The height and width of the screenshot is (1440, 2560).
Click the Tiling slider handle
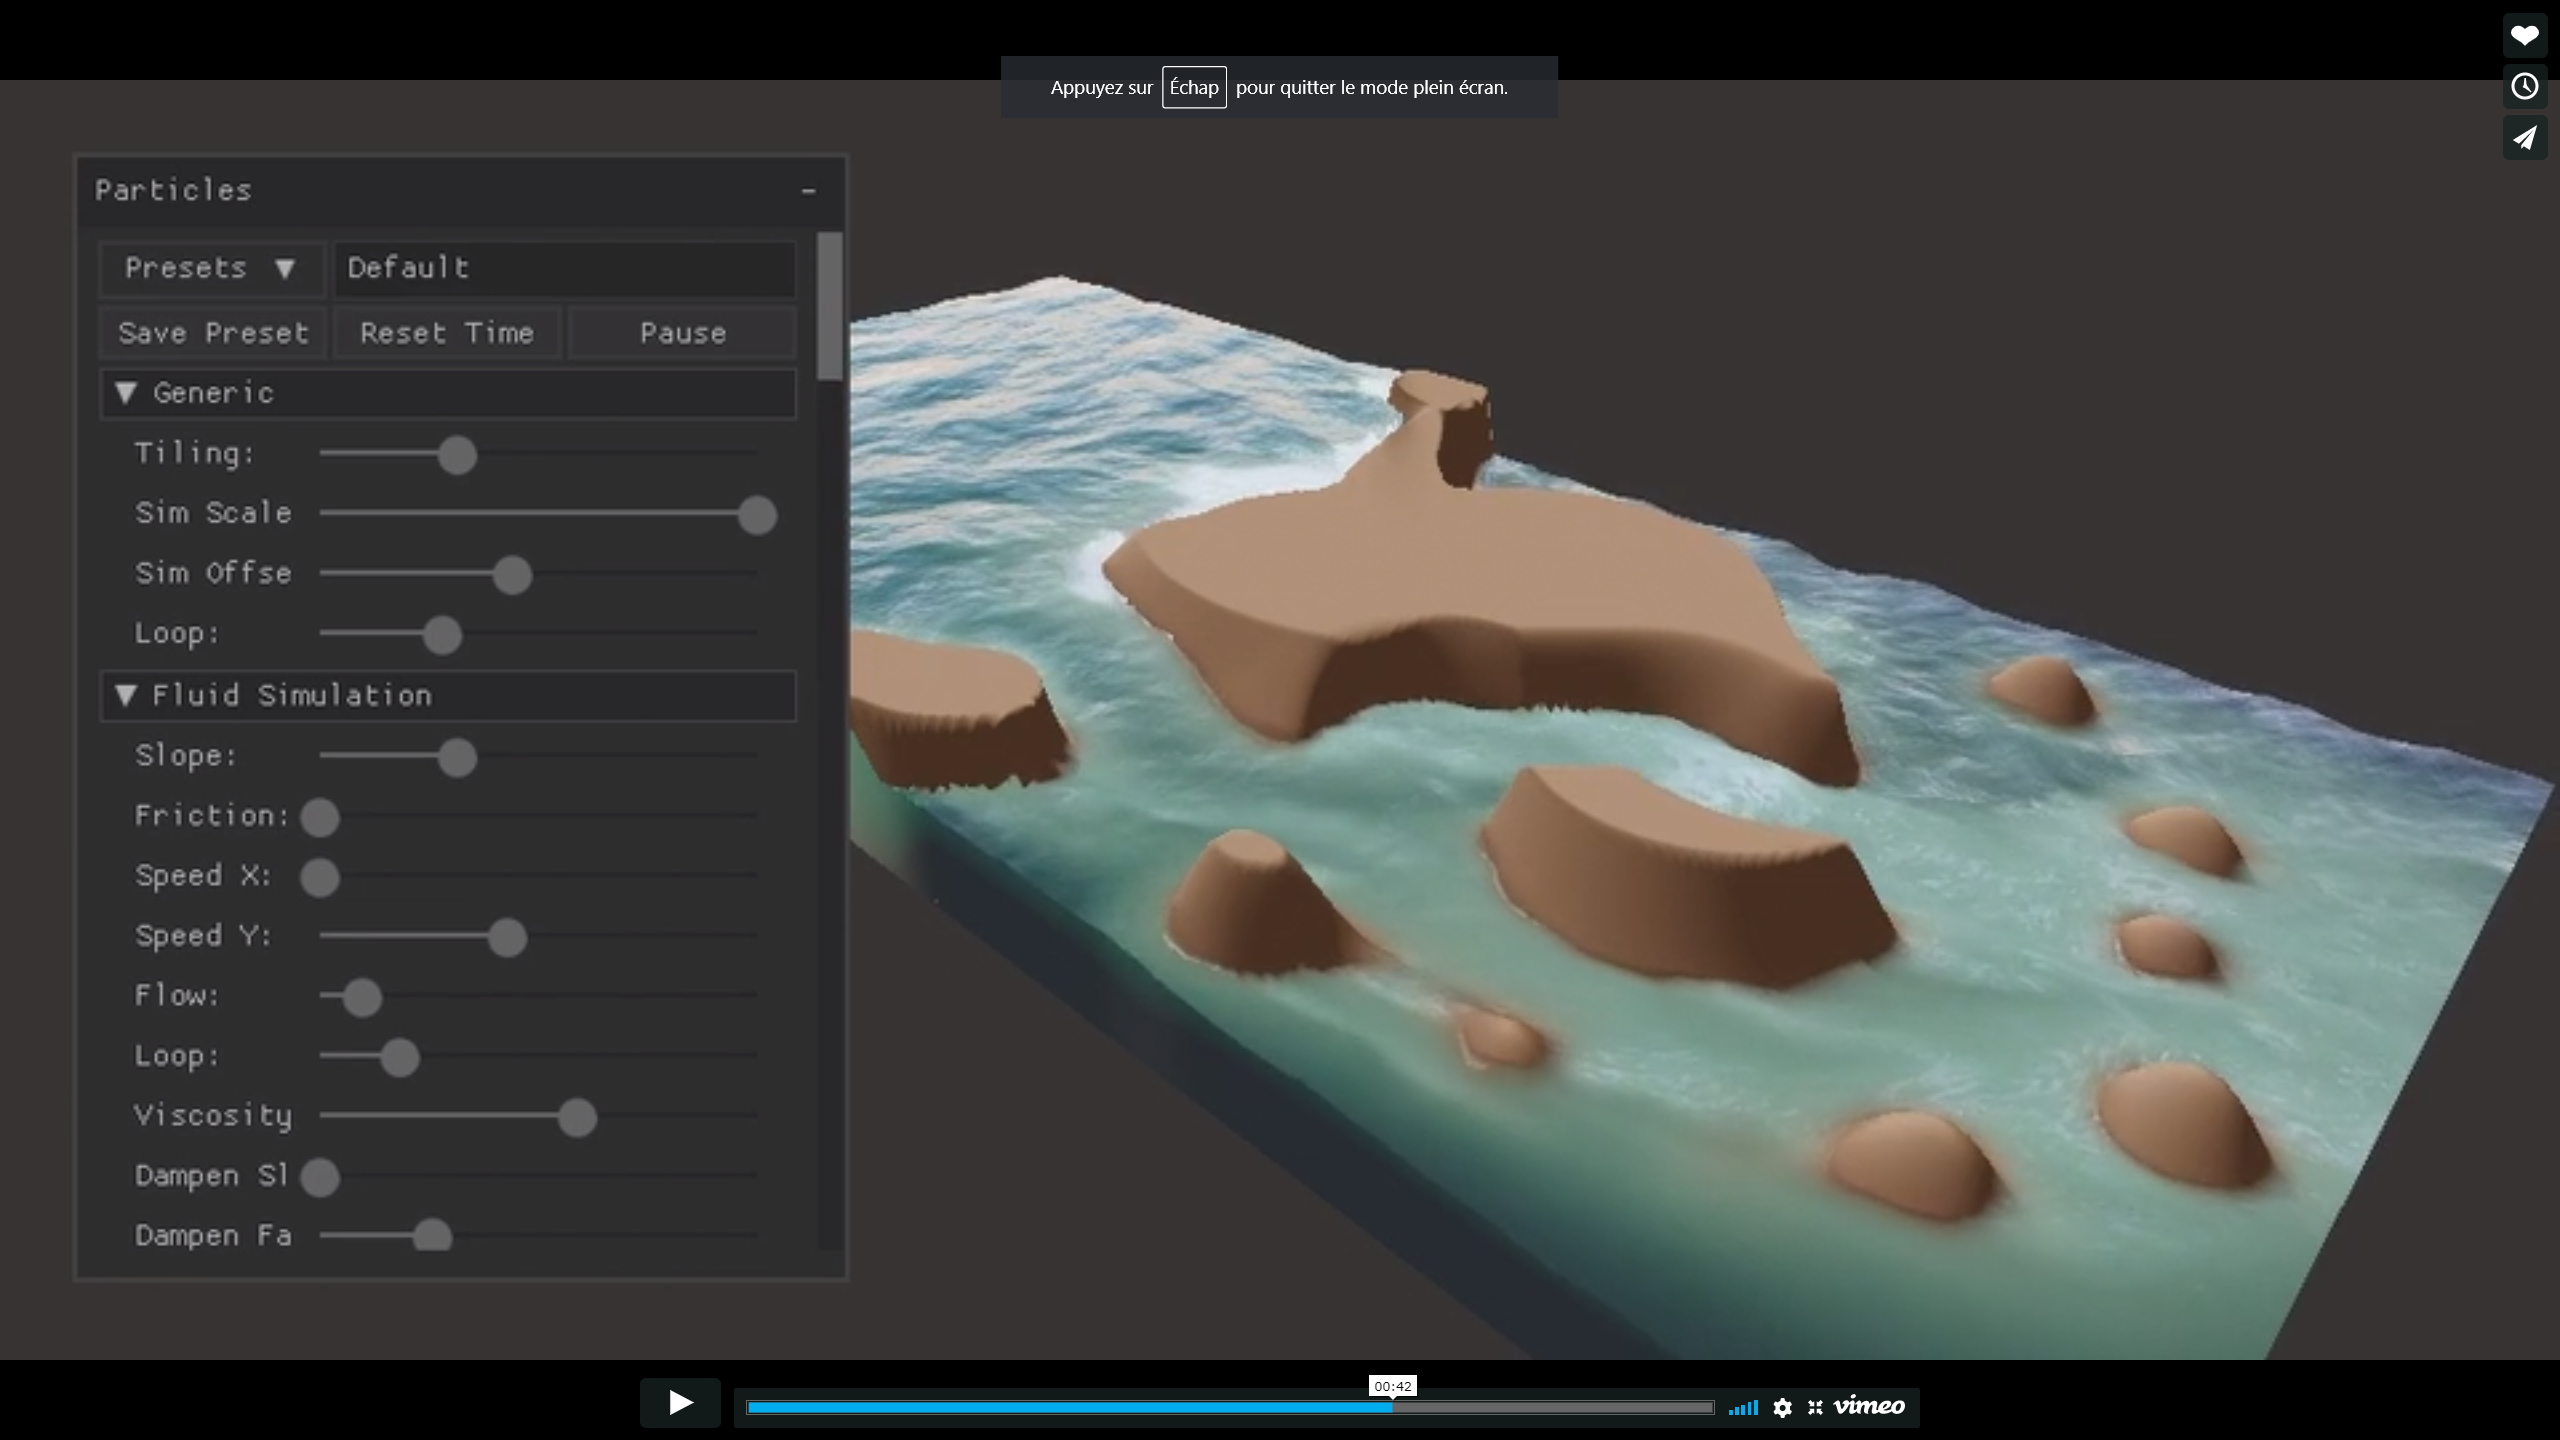tap(457, 455)
